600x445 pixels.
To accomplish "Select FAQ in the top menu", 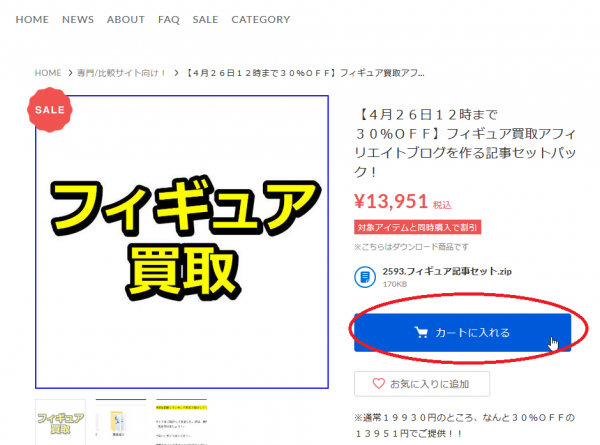I will click(168, 19).
